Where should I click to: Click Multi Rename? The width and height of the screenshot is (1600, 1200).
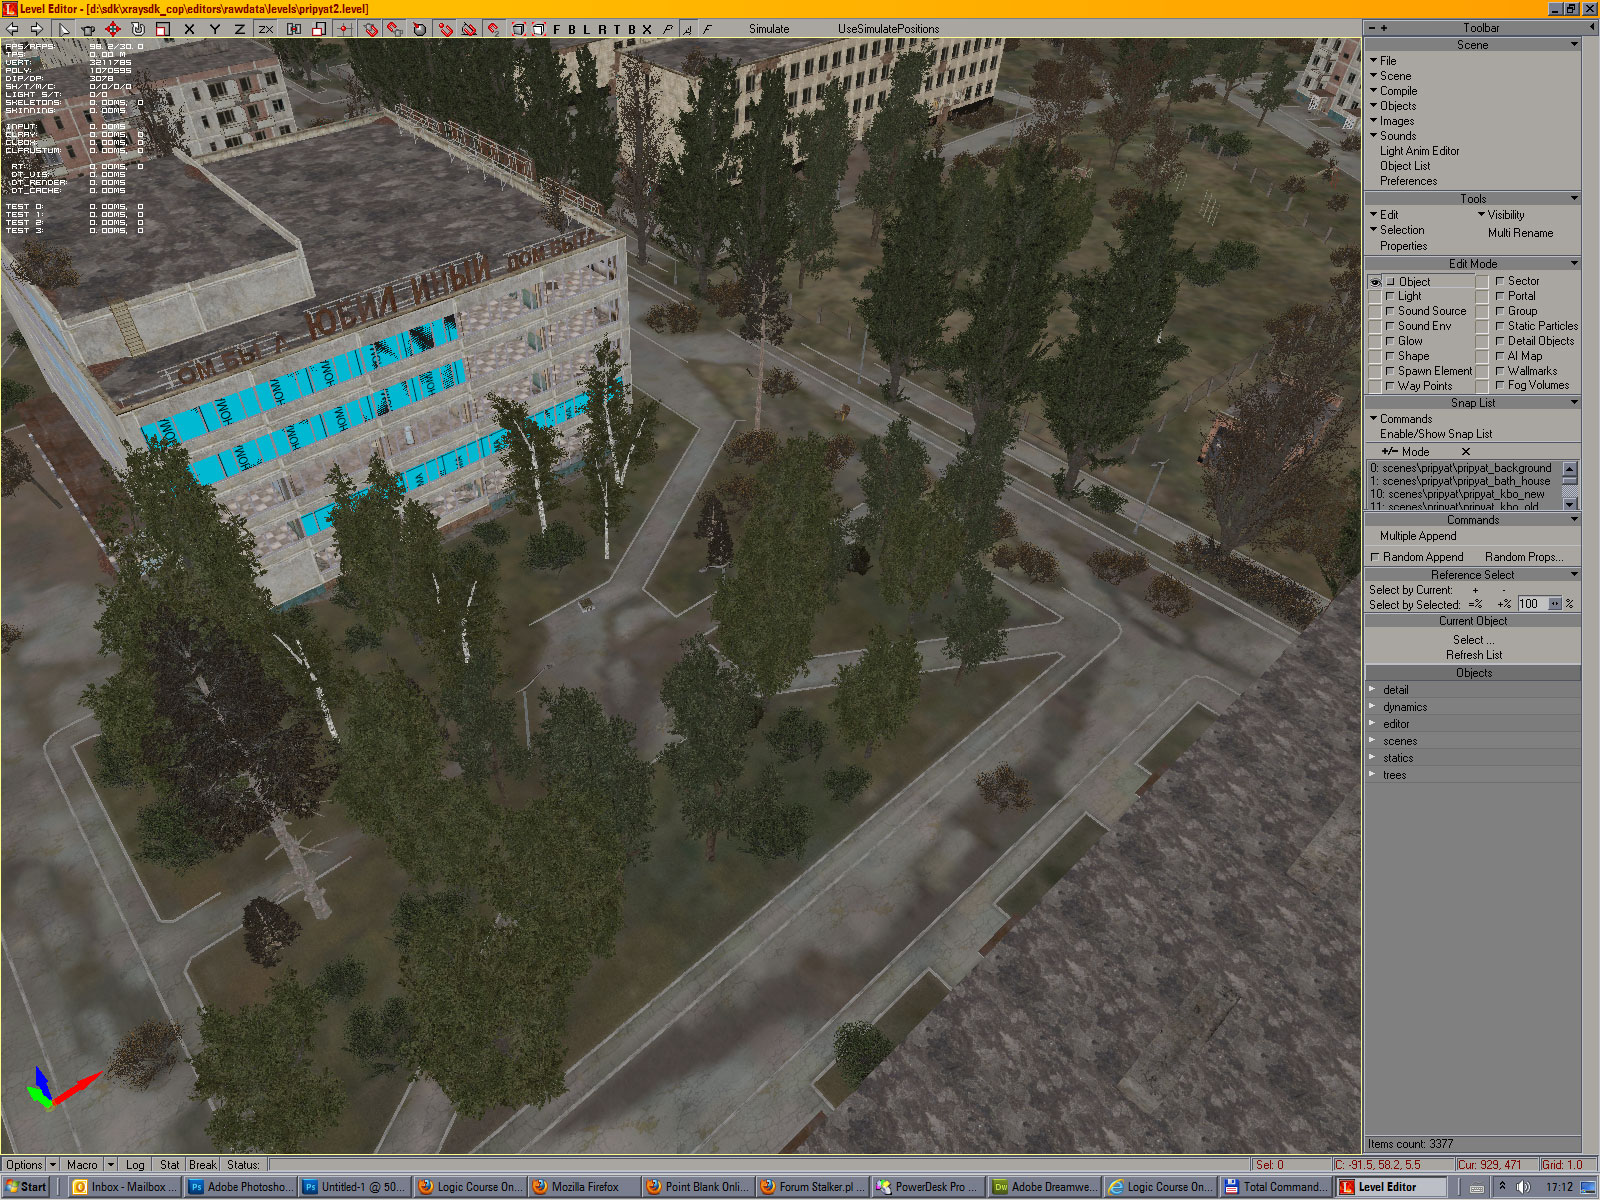(x=1520, y=233)
